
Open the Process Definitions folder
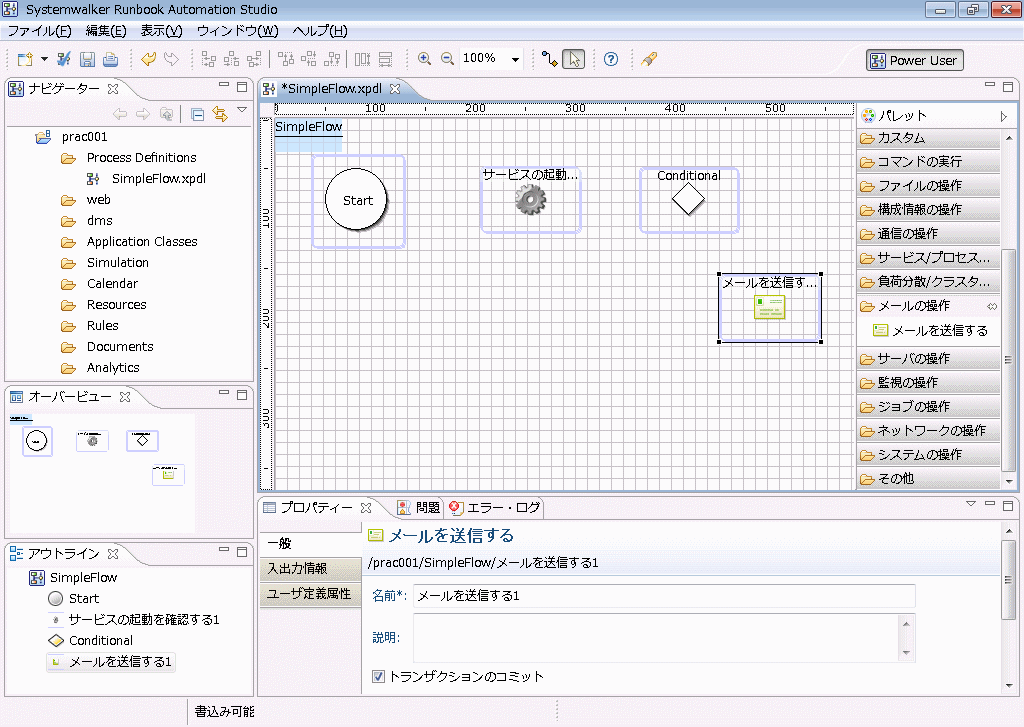coord(141,157)
